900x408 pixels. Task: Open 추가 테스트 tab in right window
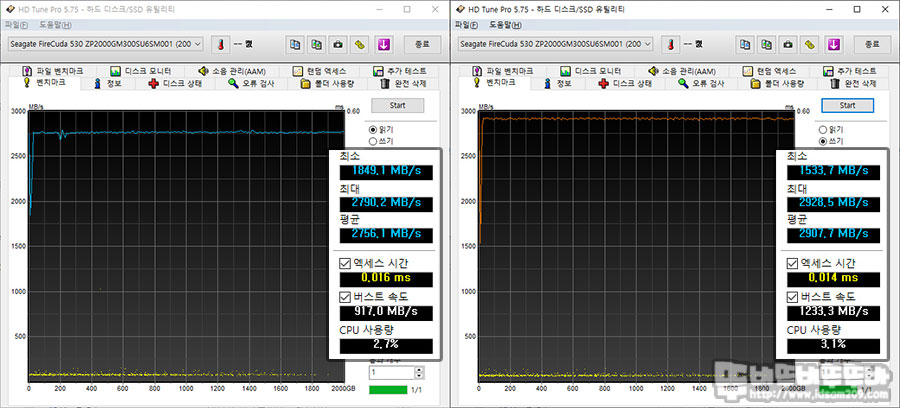point(849,71)
